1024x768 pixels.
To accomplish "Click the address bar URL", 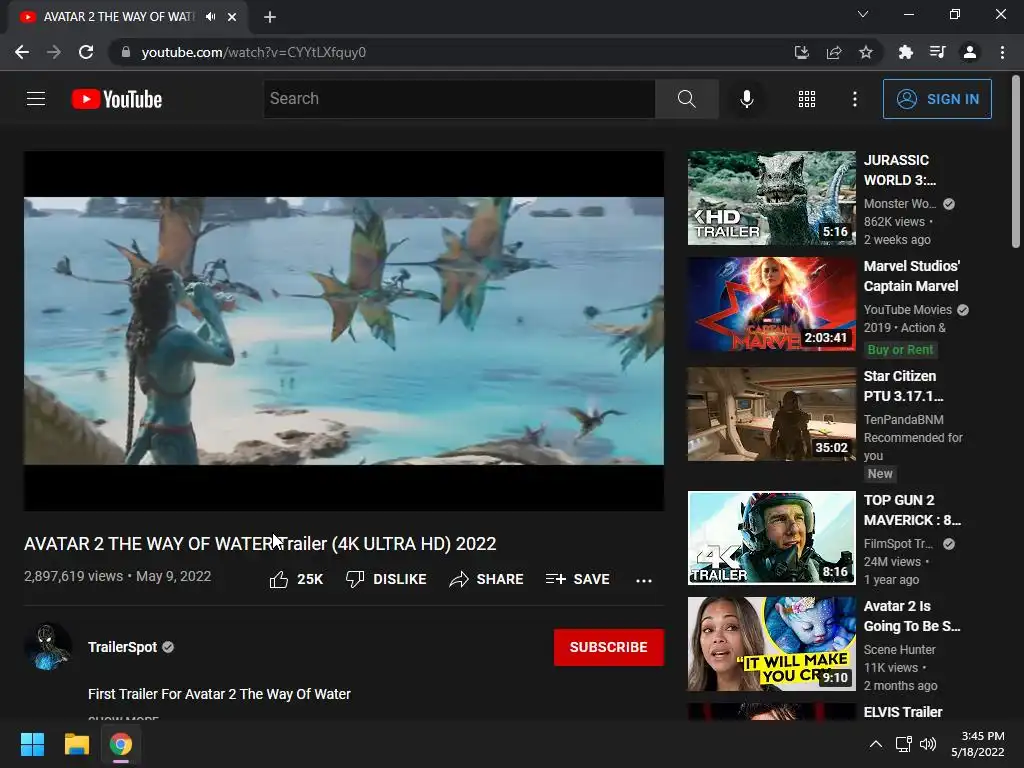I will point(253,52).
